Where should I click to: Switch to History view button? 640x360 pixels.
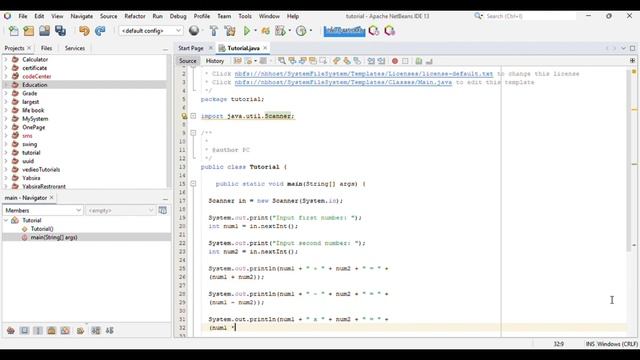coord(215,61)
